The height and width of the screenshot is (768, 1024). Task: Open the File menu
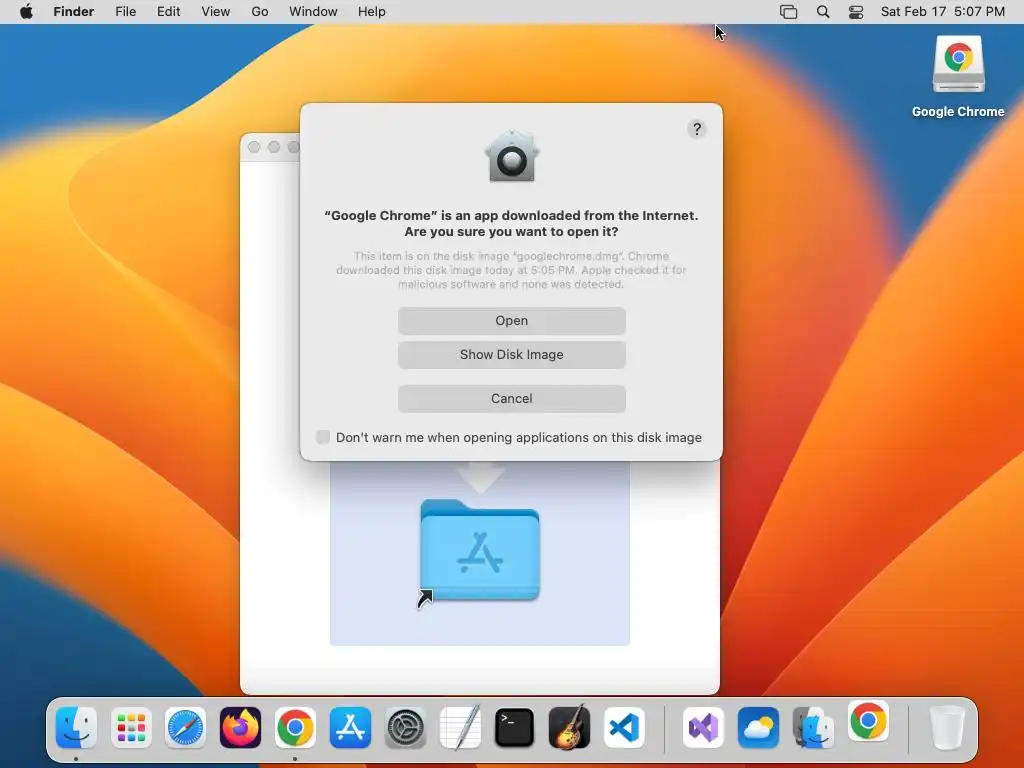click(x=125, y=12)
